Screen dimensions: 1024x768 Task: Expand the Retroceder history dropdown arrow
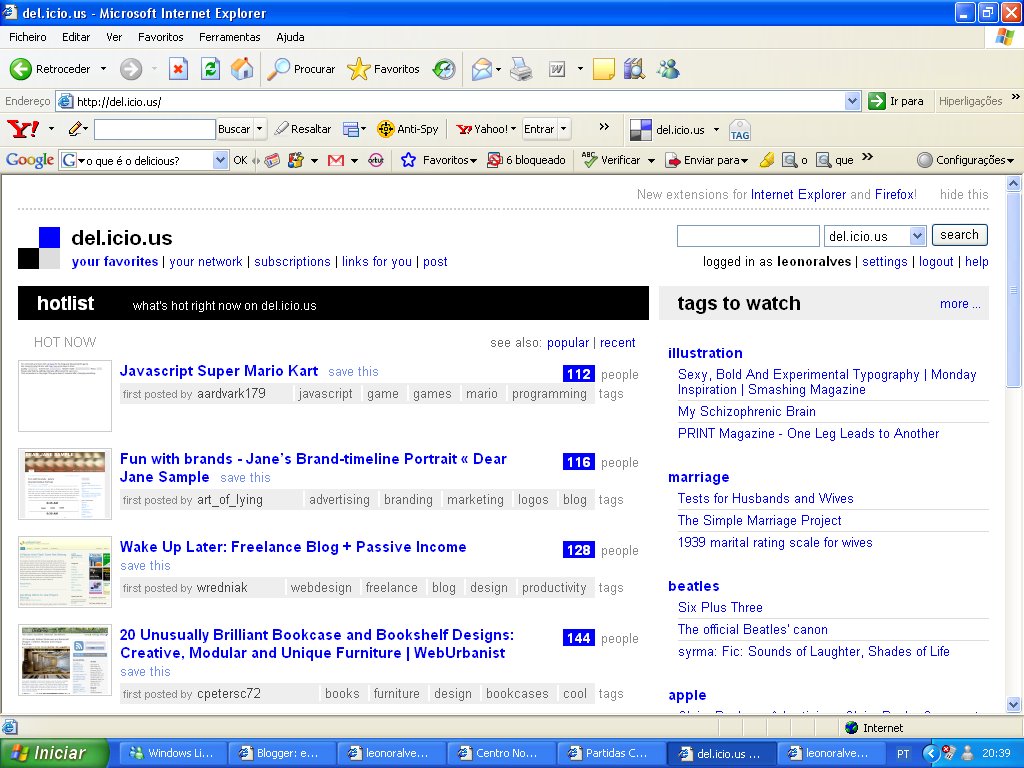coord(103,69)
